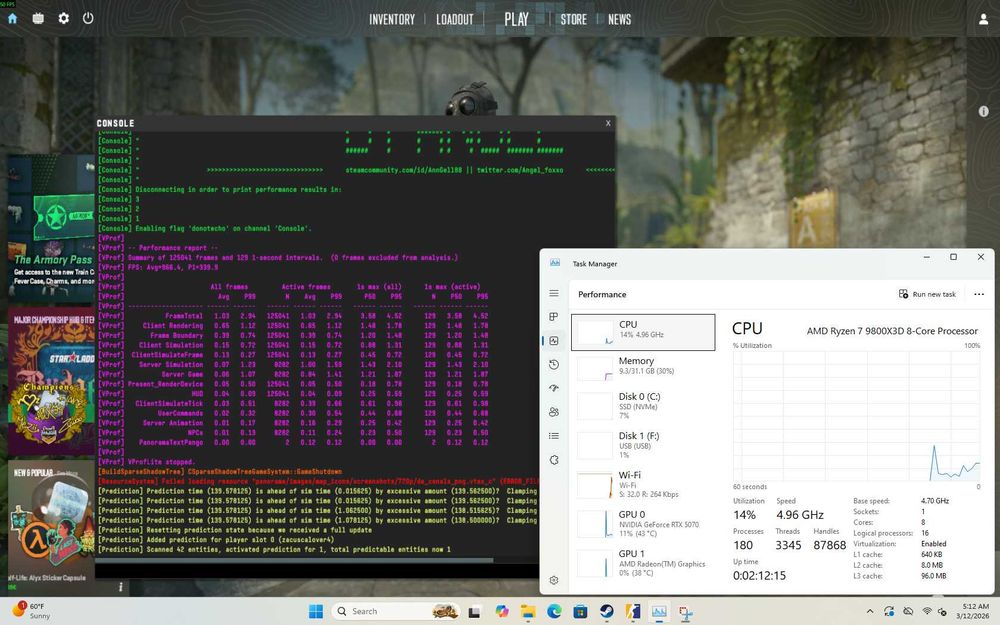The image size is (1000, 625).
Task: Open the Windows Start button
Action: [316, 611]
